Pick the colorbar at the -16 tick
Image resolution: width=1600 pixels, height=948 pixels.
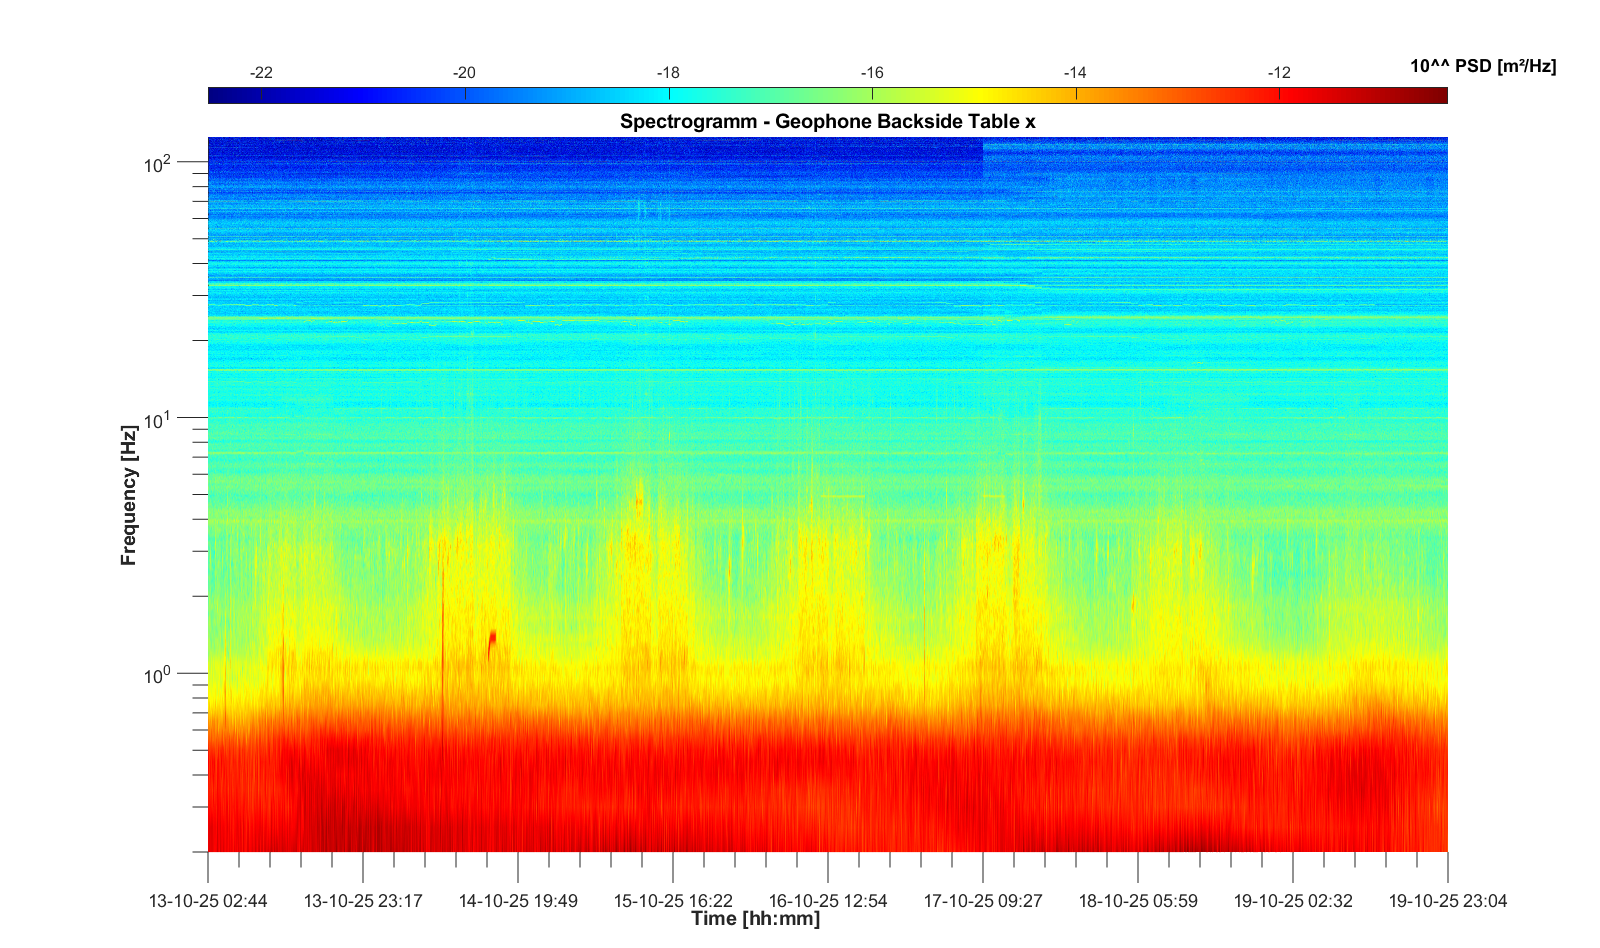[x=872, y=95]
